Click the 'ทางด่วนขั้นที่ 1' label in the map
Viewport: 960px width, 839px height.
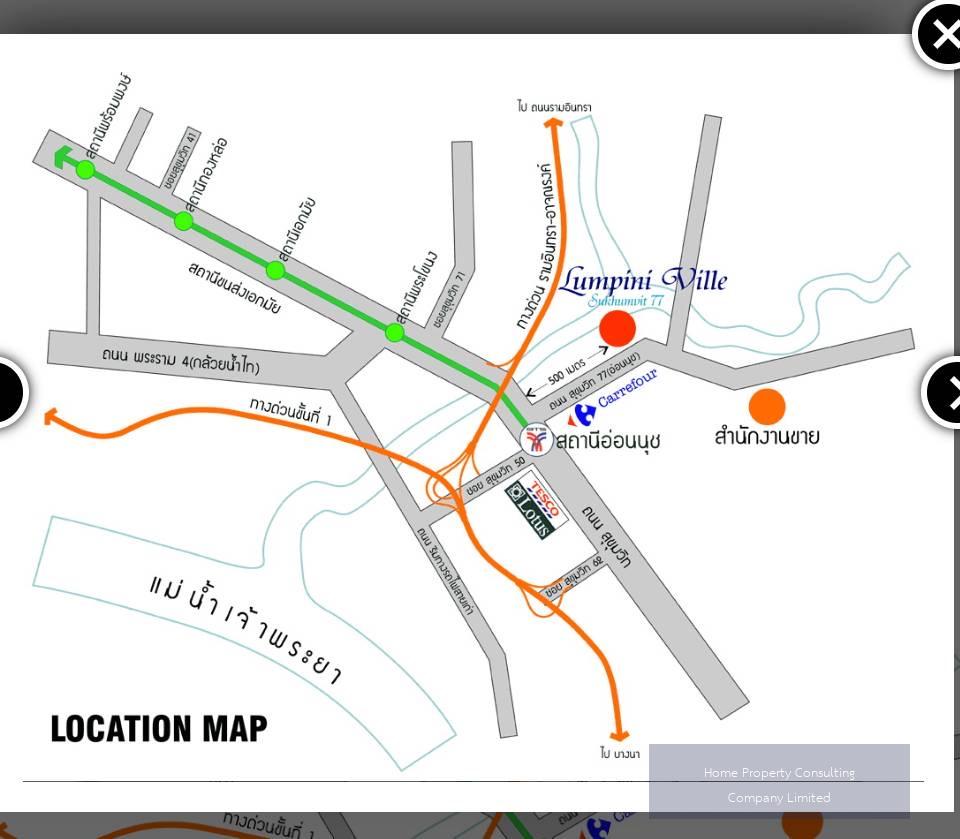[x=290, y=412]
